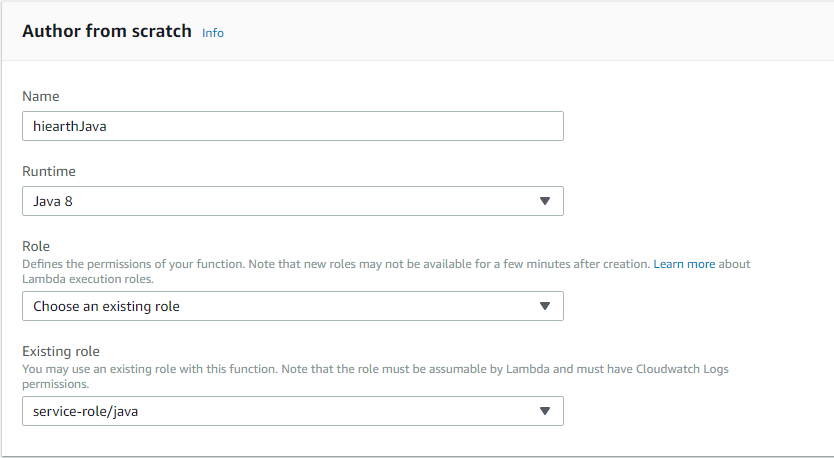Click the Runtime dropdown arrow icon

click(545, 201)
